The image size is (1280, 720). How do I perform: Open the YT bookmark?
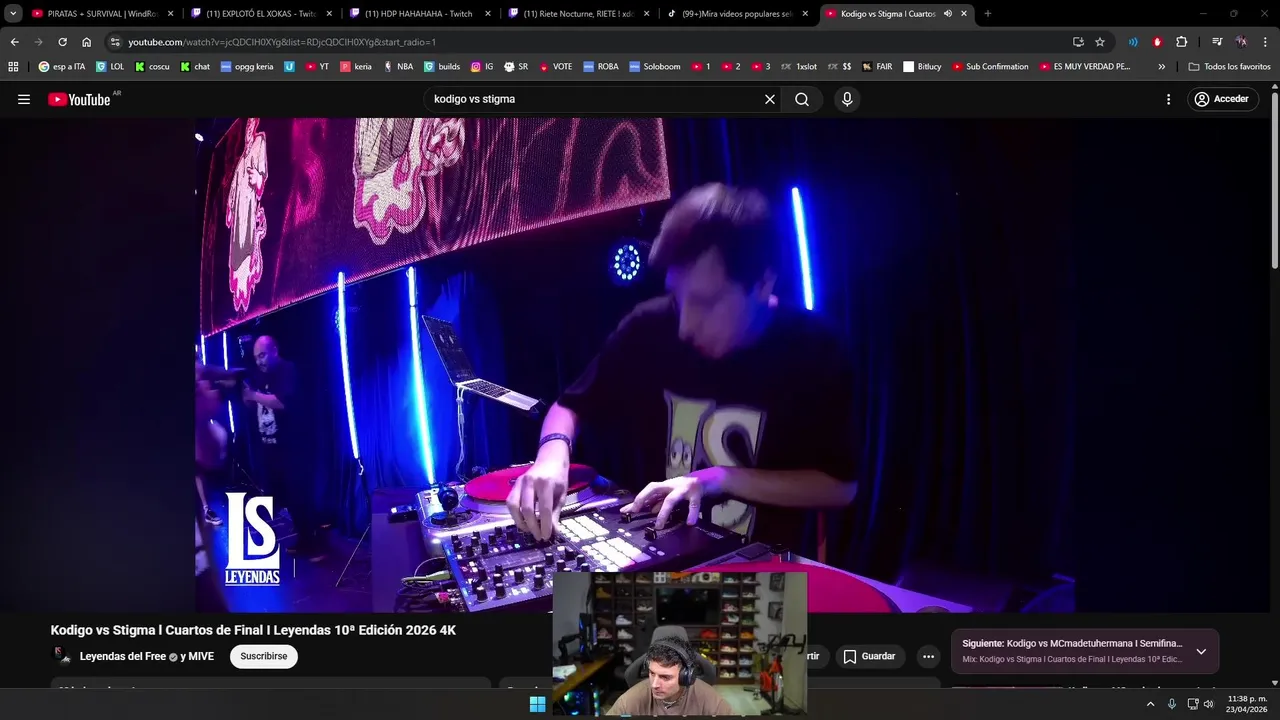tap(317, 67)
